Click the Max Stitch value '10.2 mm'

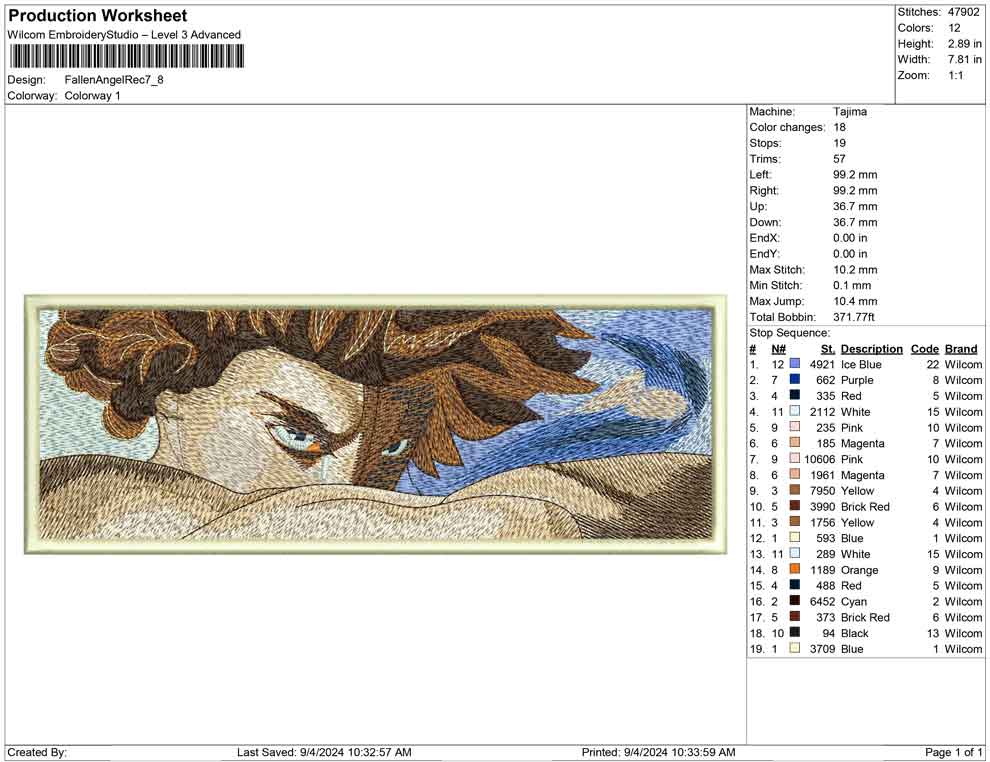(x=855, y=270)
